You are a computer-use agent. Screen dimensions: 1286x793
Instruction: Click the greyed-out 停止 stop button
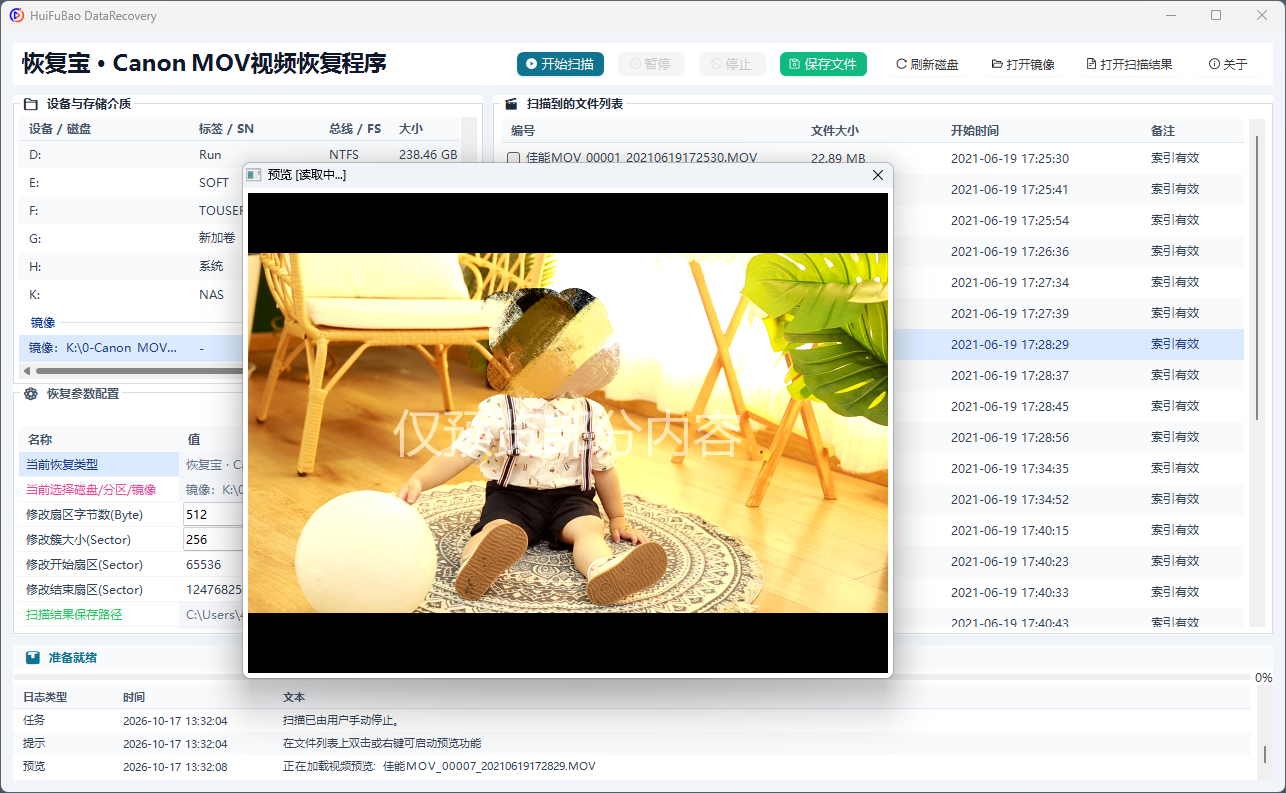732,64
